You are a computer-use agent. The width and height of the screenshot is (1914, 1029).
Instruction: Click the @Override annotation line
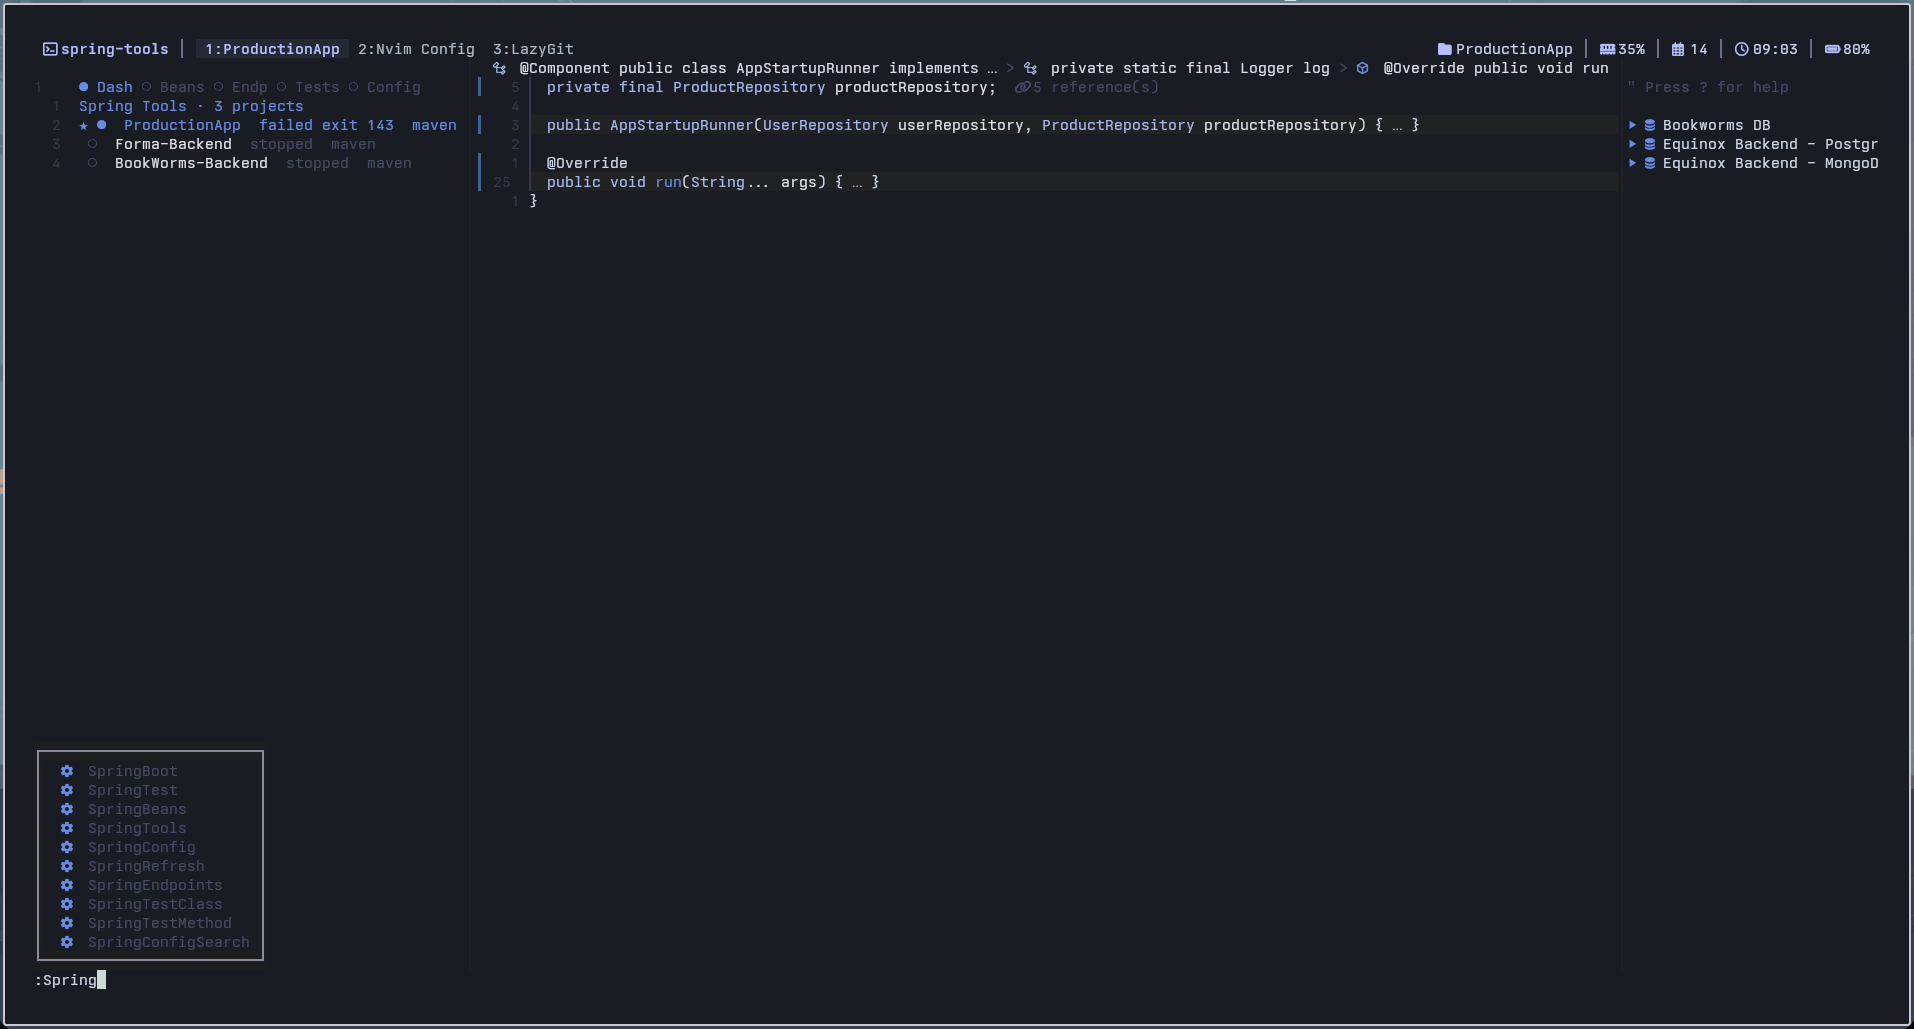tap(587, 163)
